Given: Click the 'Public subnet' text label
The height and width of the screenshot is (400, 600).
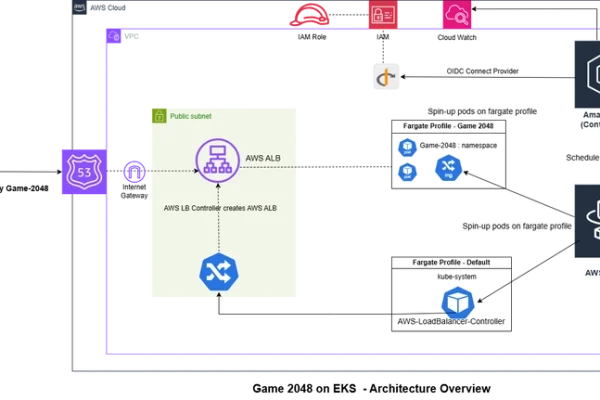Looking at the screenshot, I should click(190, 116).
